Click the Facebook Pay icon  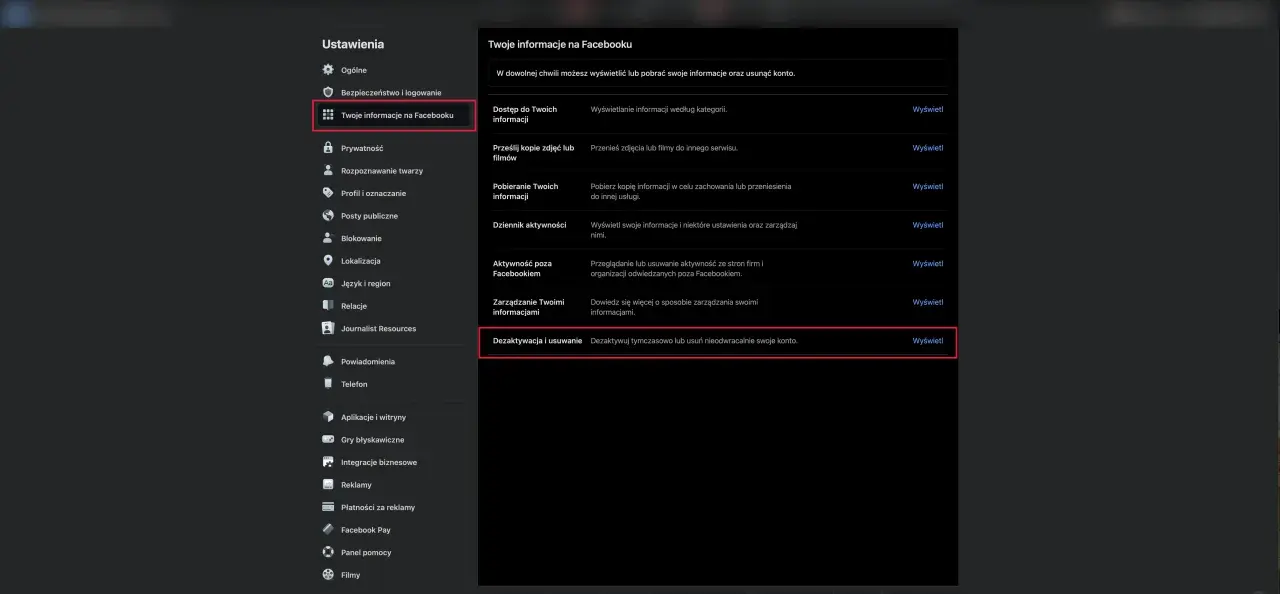[x=328, y=530]
